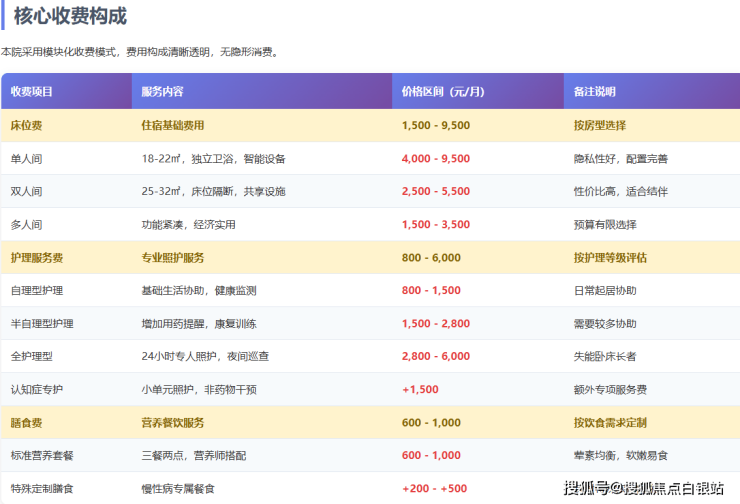This screenshot has height=504, width=740.
Task: Click the 特殊定制膳食 row label
Action: coord(42,489)
